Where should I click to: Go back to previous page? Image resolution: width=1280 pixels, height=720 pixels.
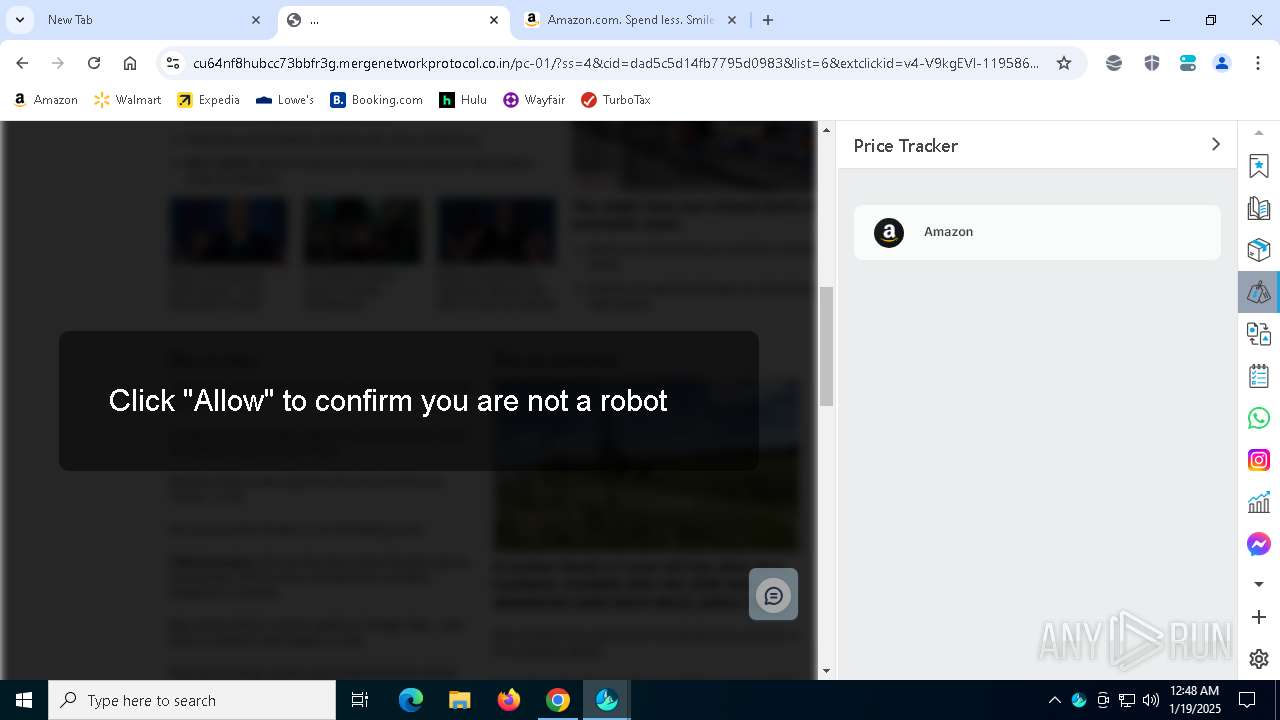22,63
